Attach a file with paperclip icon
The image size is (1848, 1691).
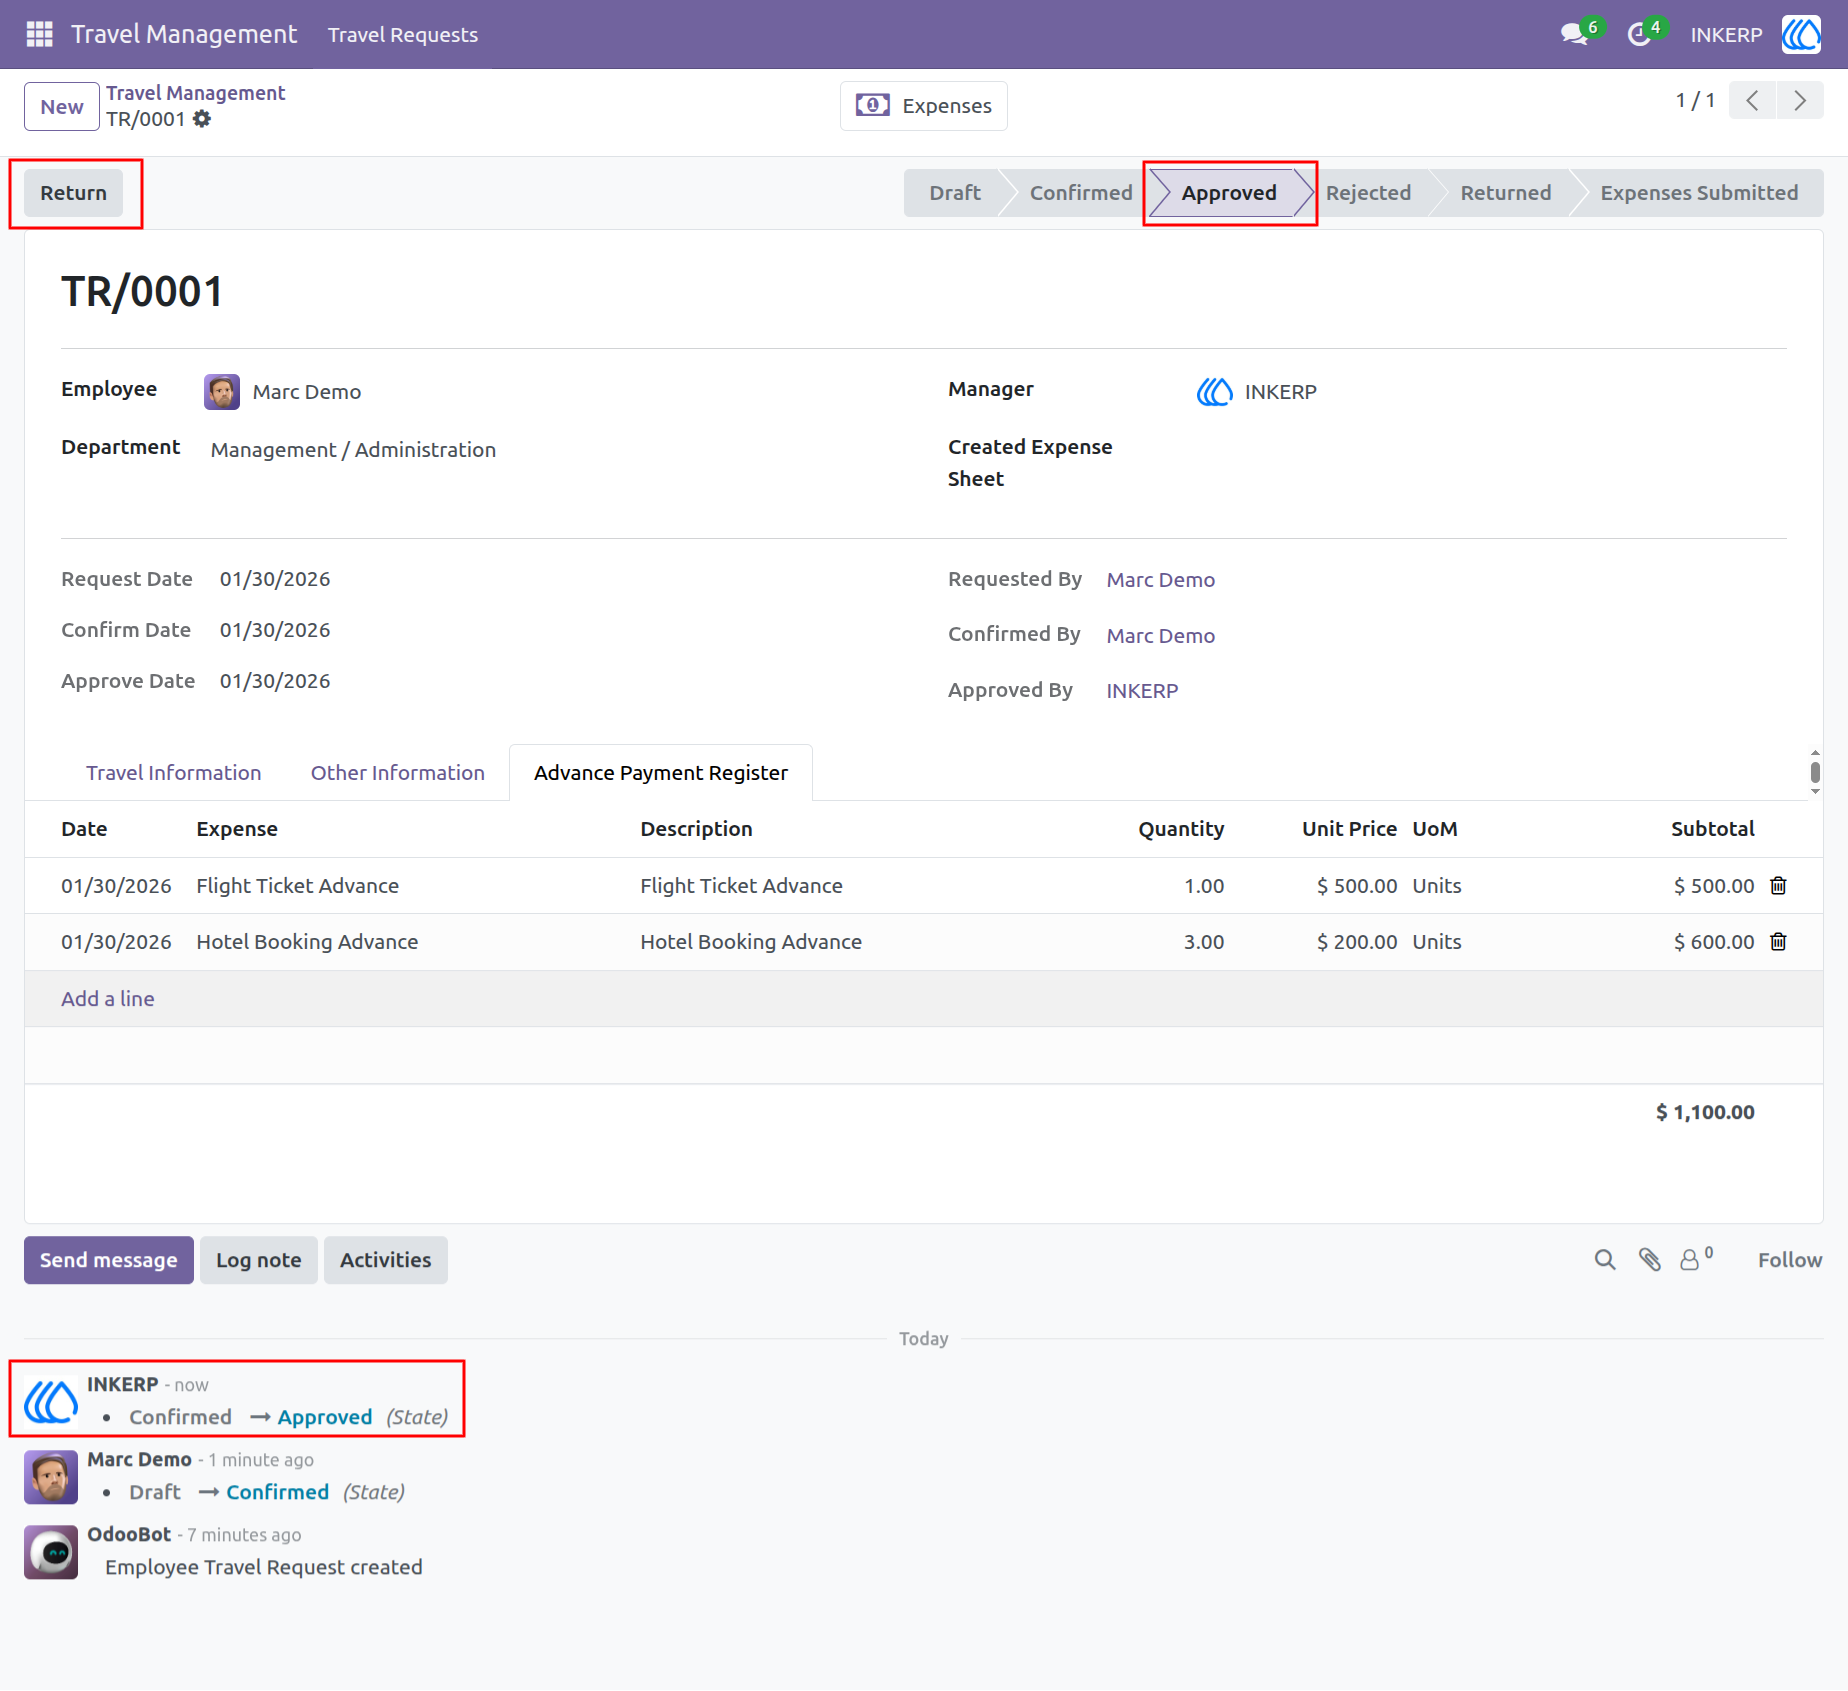pyautogui.click(x=1650, y=1260)
